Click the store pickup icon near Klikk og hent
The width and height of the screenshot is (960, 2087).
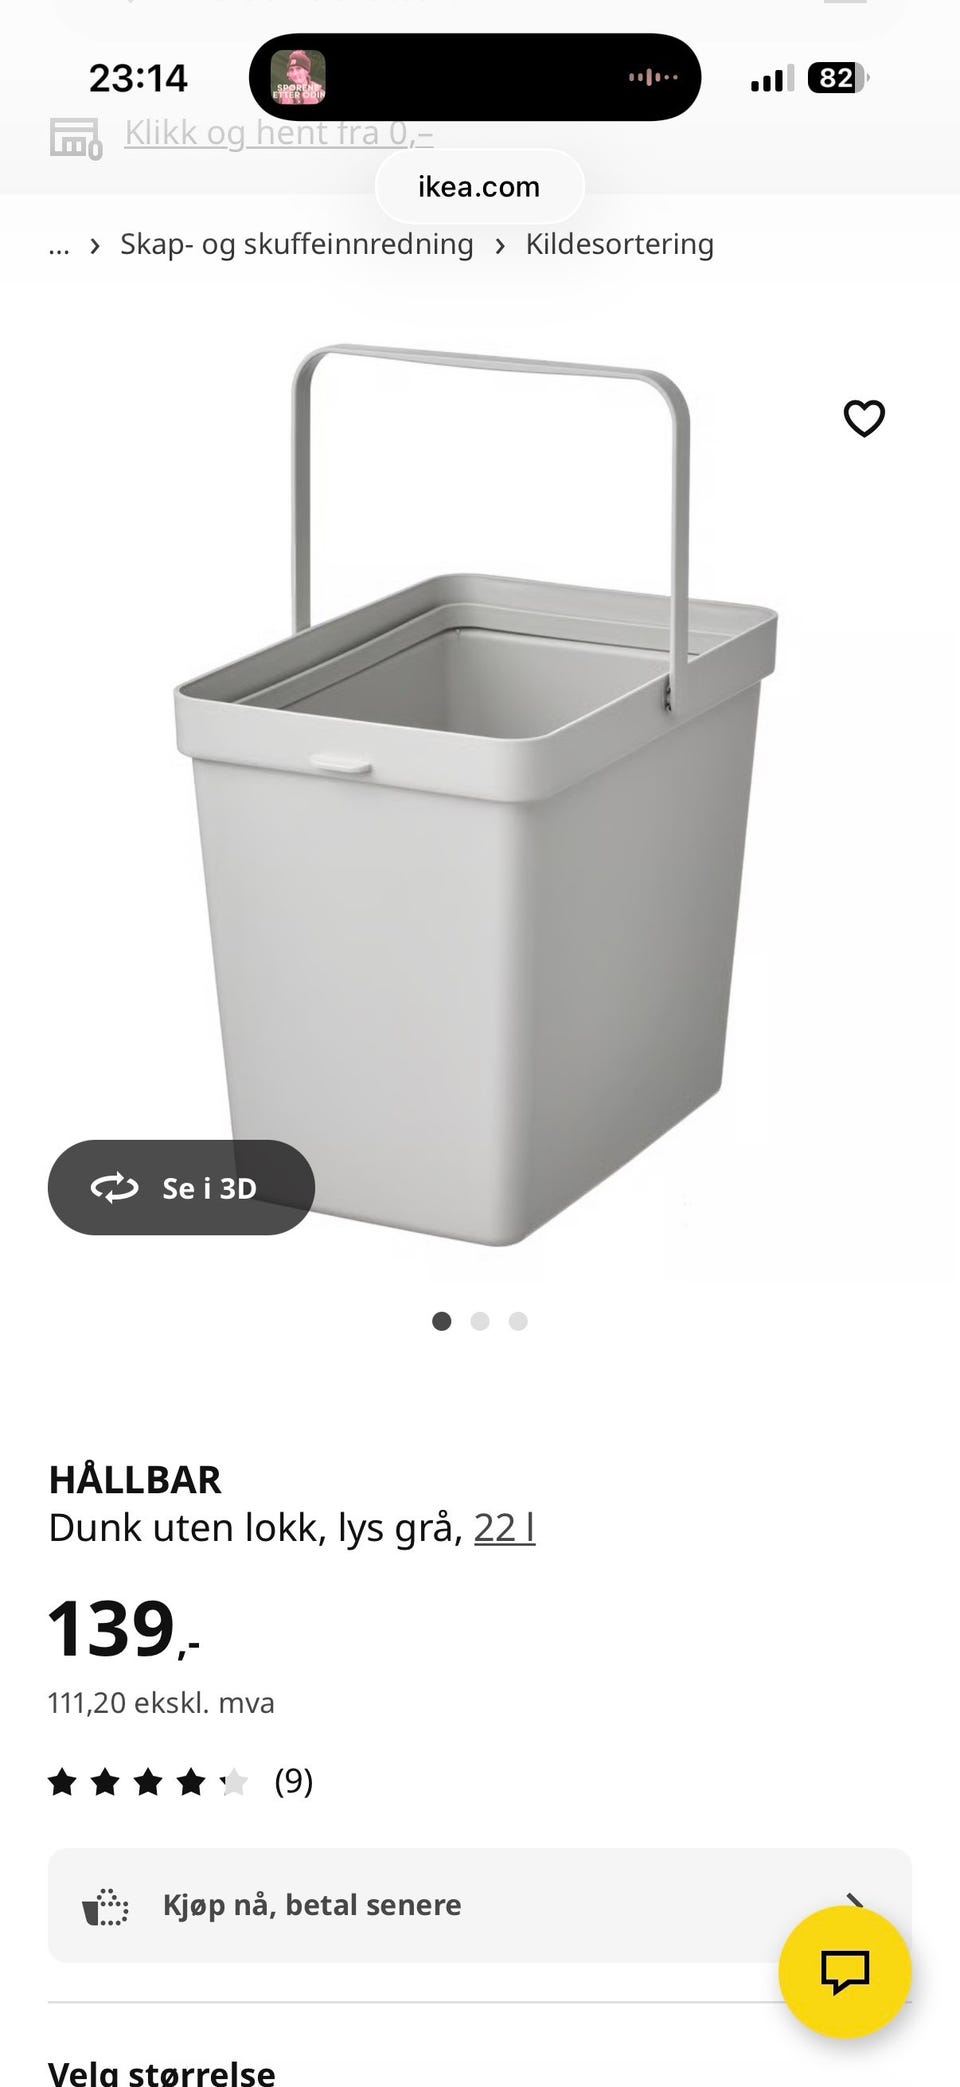[76, 138]
